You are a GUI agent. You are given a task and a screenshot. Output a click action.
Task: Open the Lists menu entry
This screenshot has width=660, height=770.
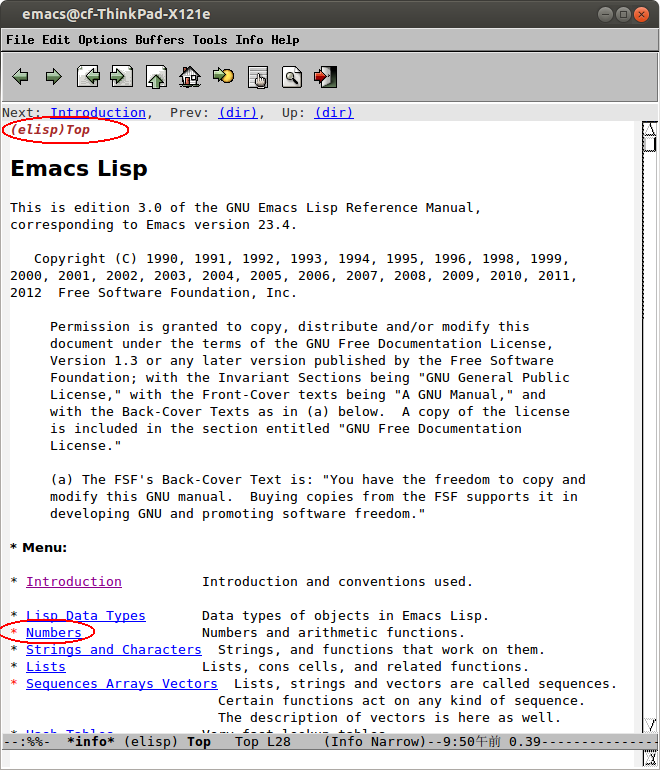pyautogui.click(x=46, y=666)
